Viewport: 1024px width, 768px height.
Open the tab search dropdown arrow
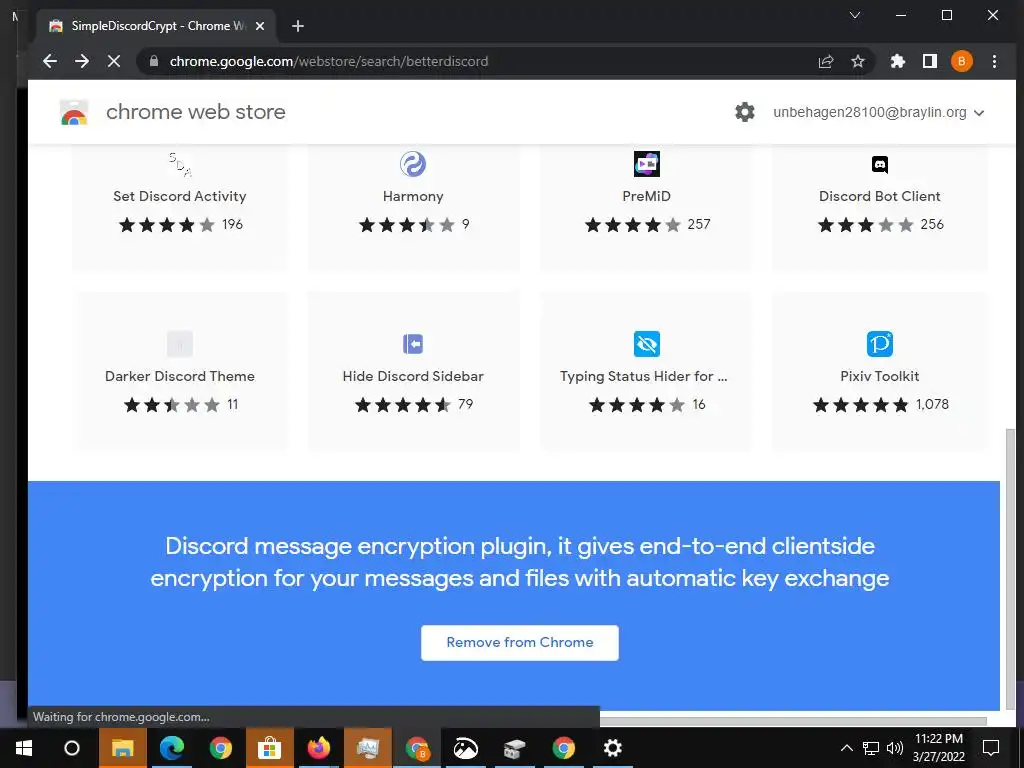tap(855, 15)
